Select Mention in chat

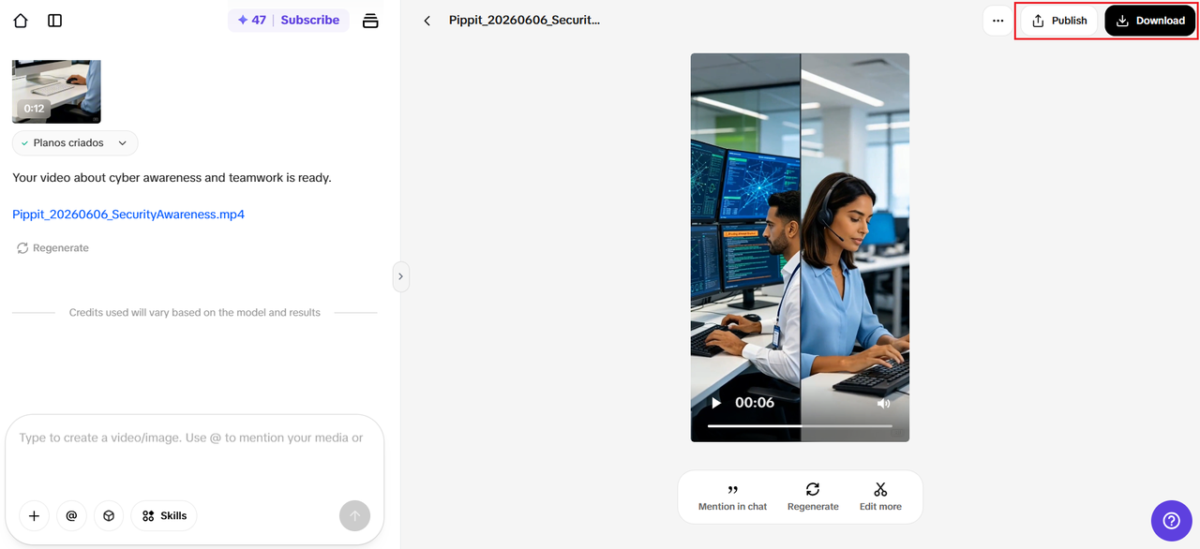coord(733,497)
